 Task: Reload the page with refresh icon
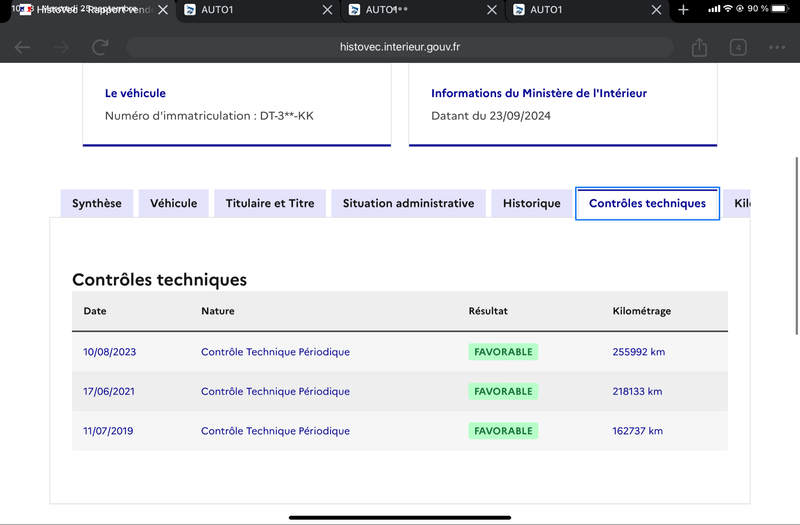[x=100, y=47]
